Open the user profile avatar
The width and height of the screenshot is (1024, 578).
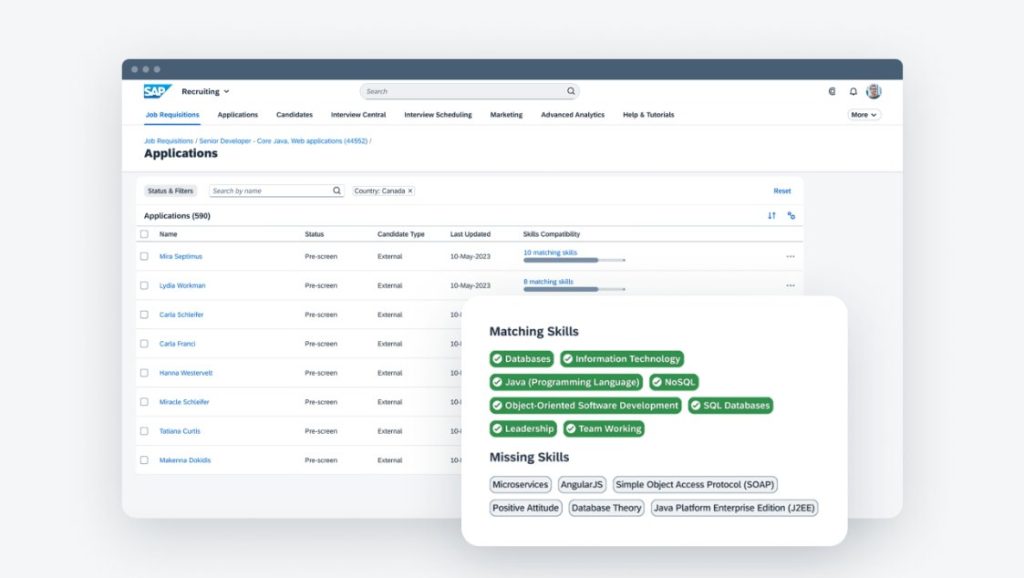coord(874,91)
